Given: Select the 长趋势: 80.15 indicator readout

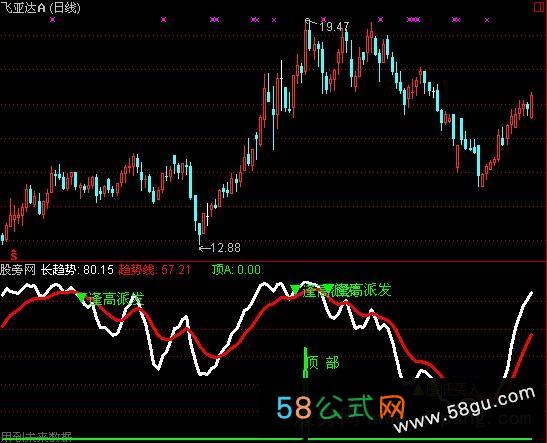Looking at the screenshot, I should click(77, 270).
